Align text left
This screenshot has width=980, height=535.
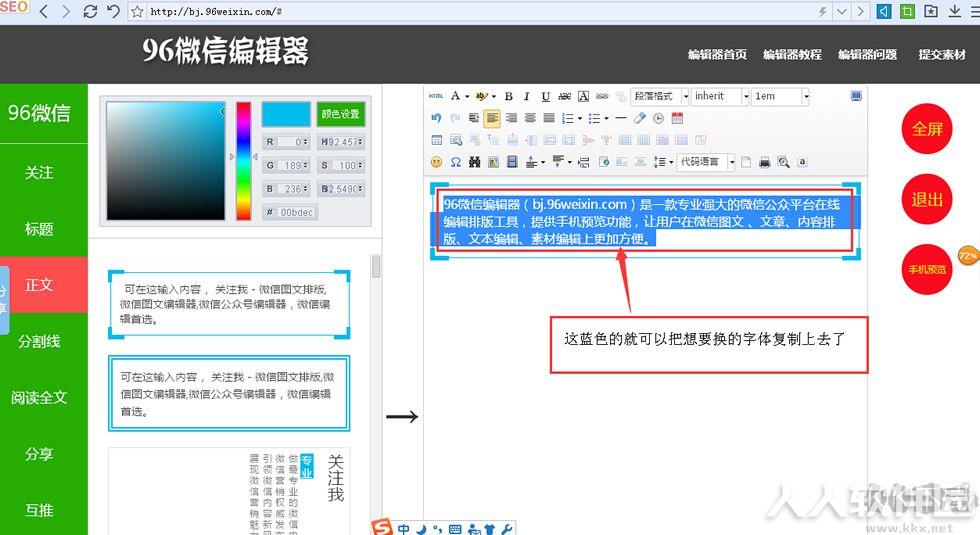click(492, 118)
